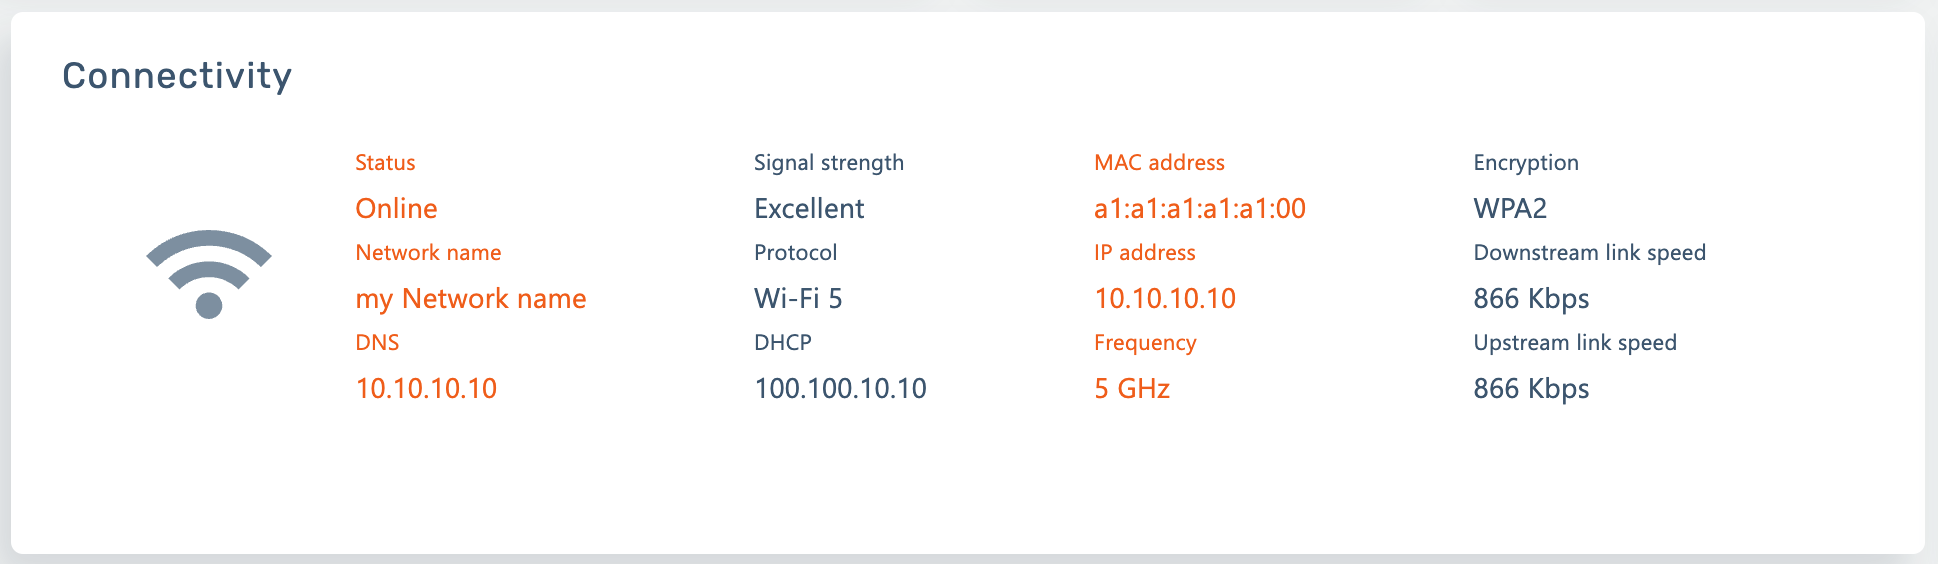Click the Excellent signal strength value
1938x564 pixels.
[x=808, y=208]
